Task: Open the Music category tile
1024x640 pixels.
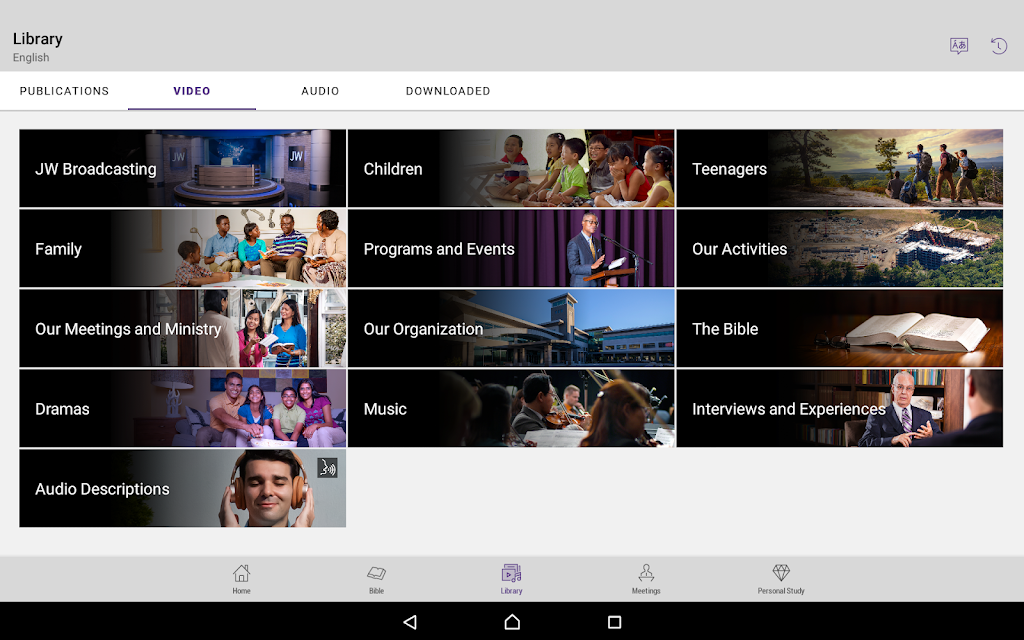Action: pyautogui.click(x=510, y=408)
